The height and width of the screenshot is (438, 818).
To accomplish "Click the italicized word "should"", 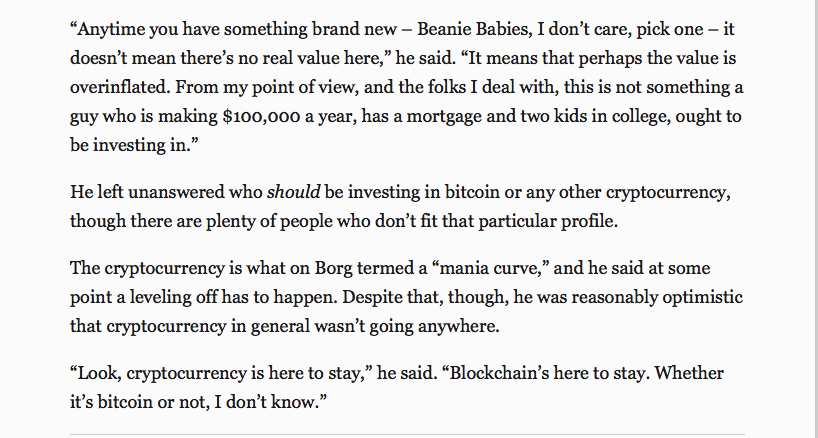I will click(293, 192).
